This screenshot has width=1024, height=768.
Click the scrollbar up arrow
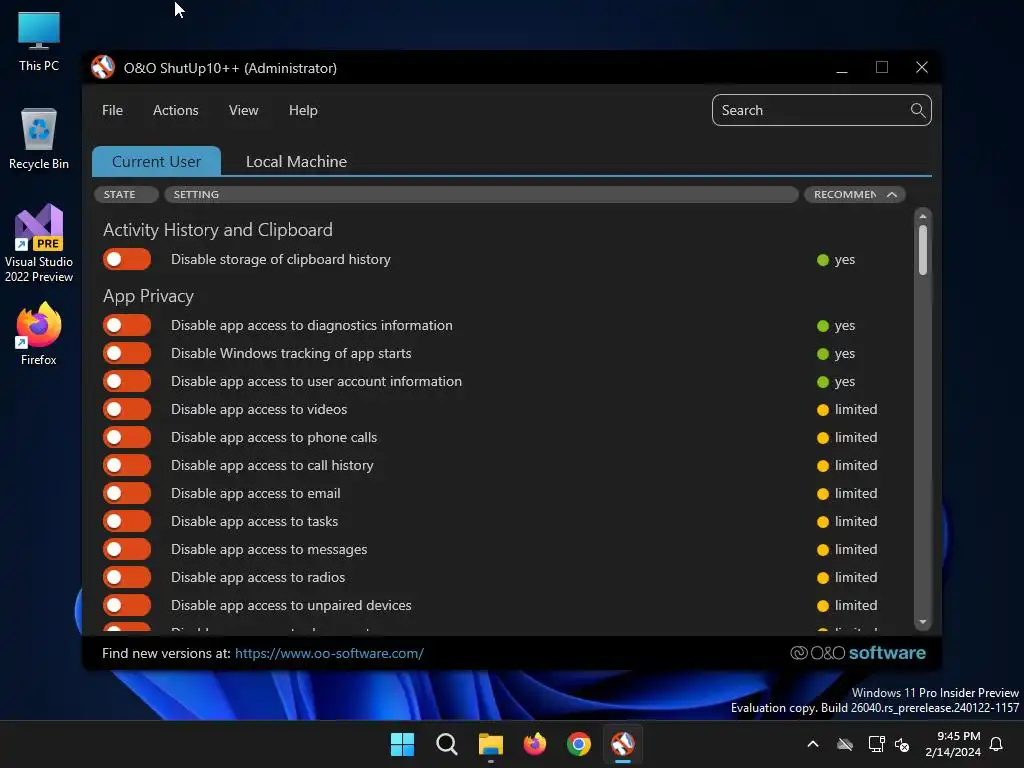pos(923,216)
